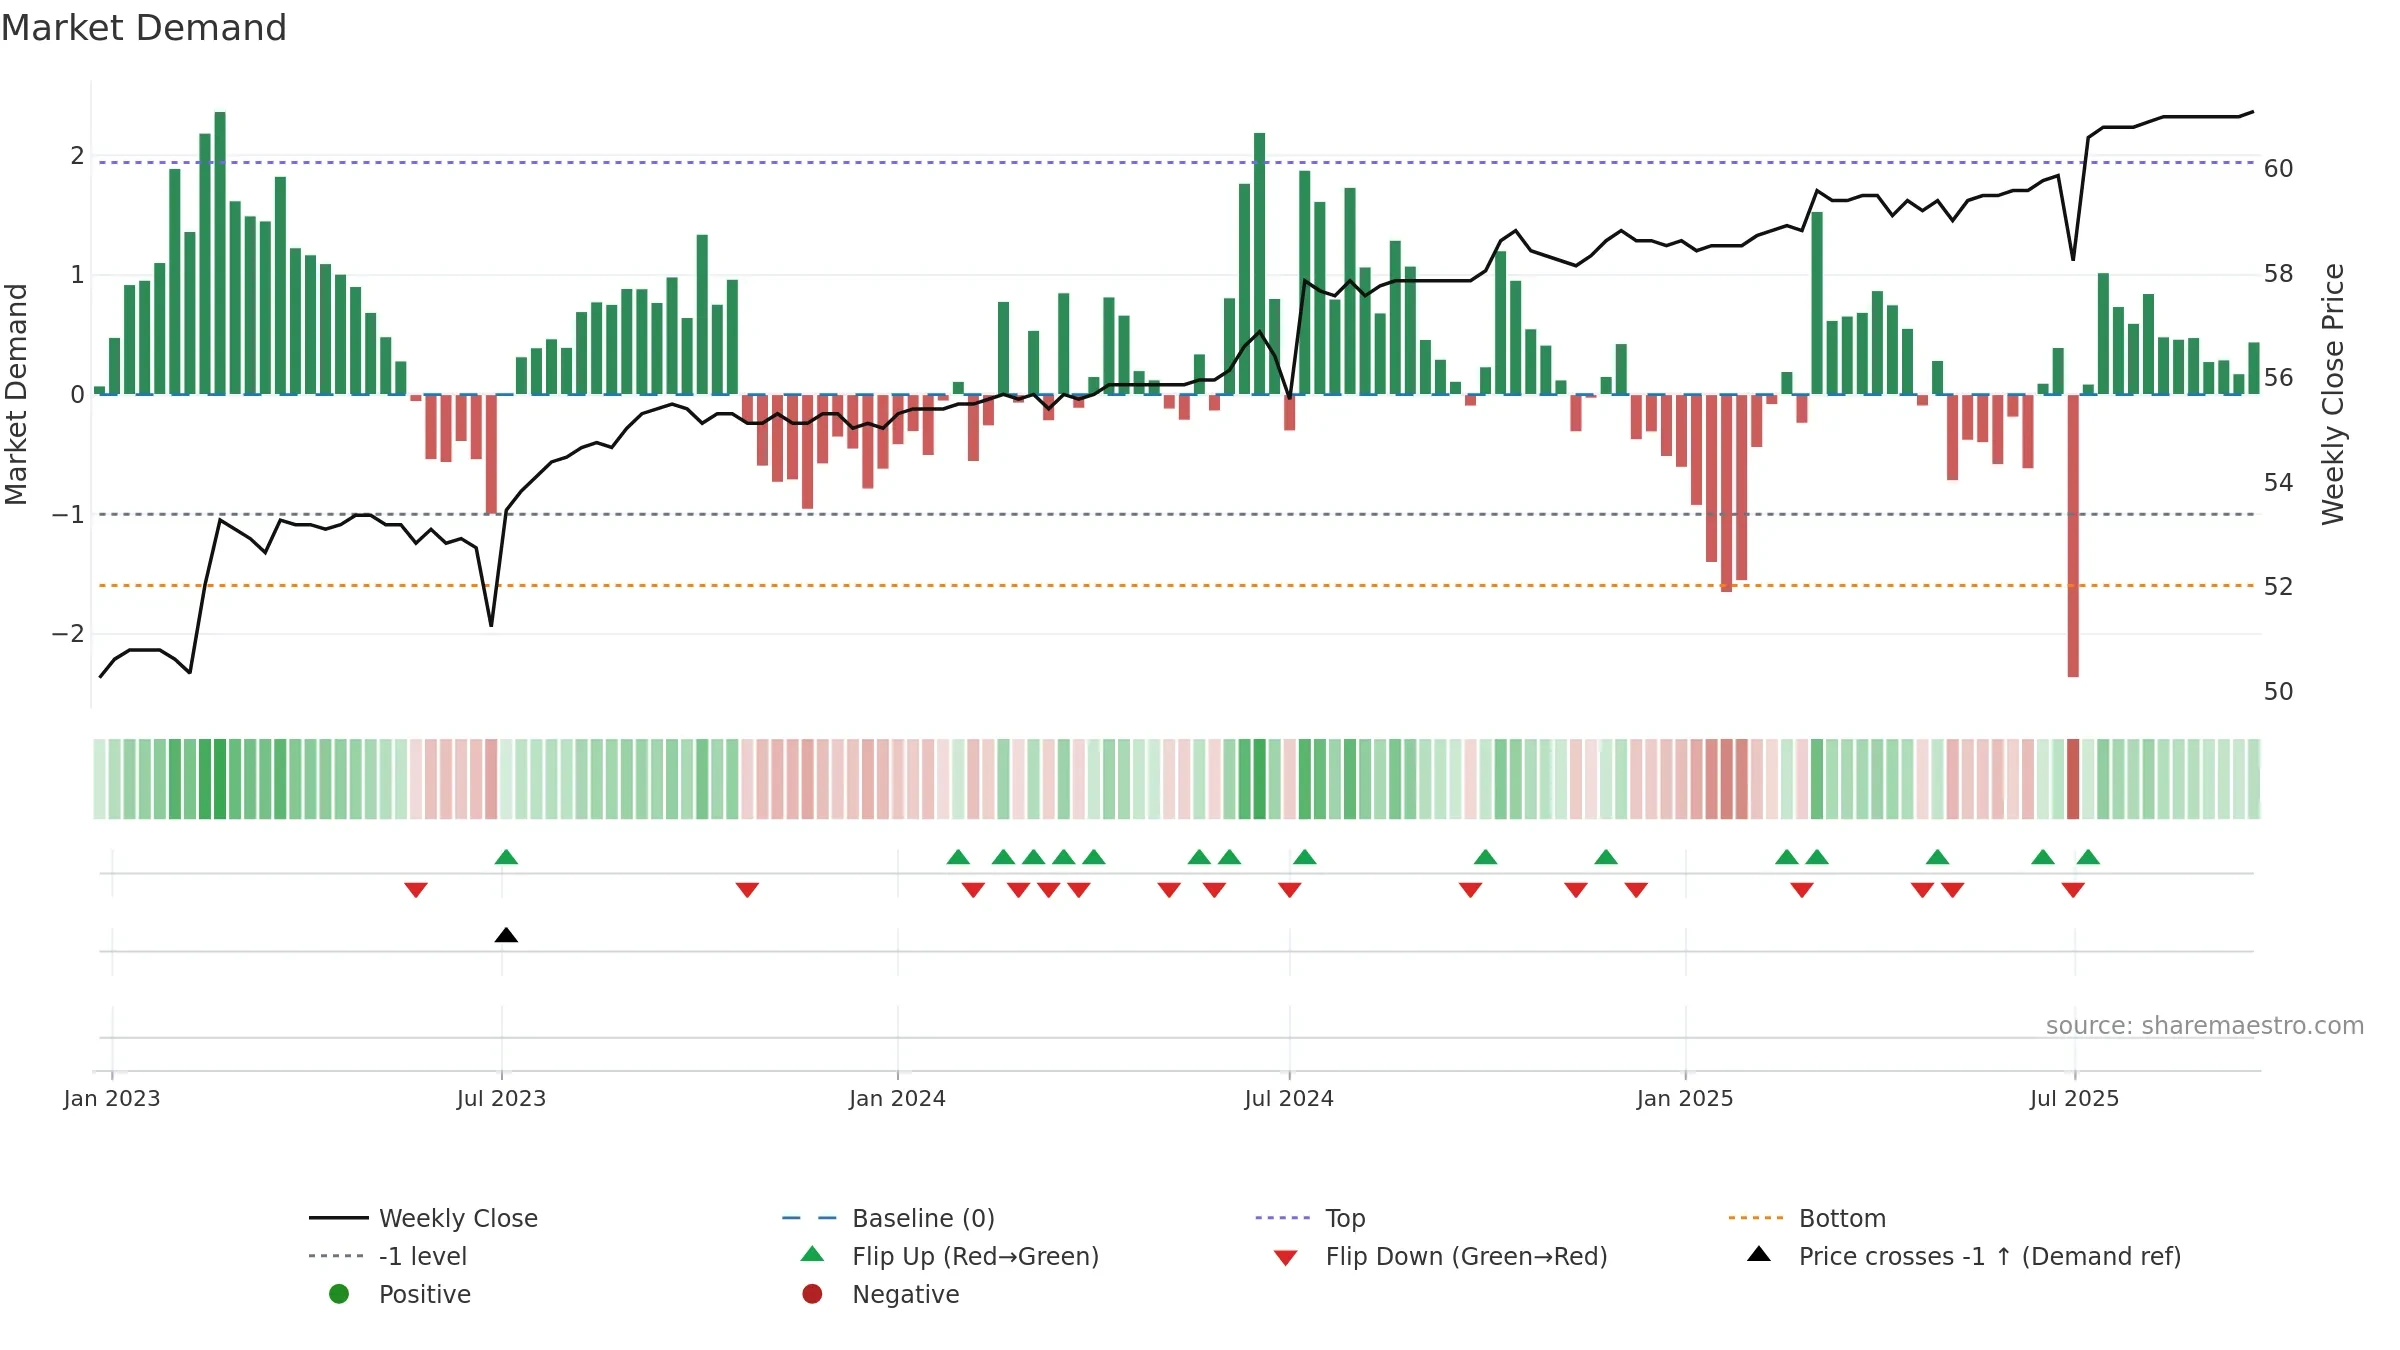Click the 60 tick on the price axis
This screenshot has width=2400, height=1350.
(x=2278, y=169)
